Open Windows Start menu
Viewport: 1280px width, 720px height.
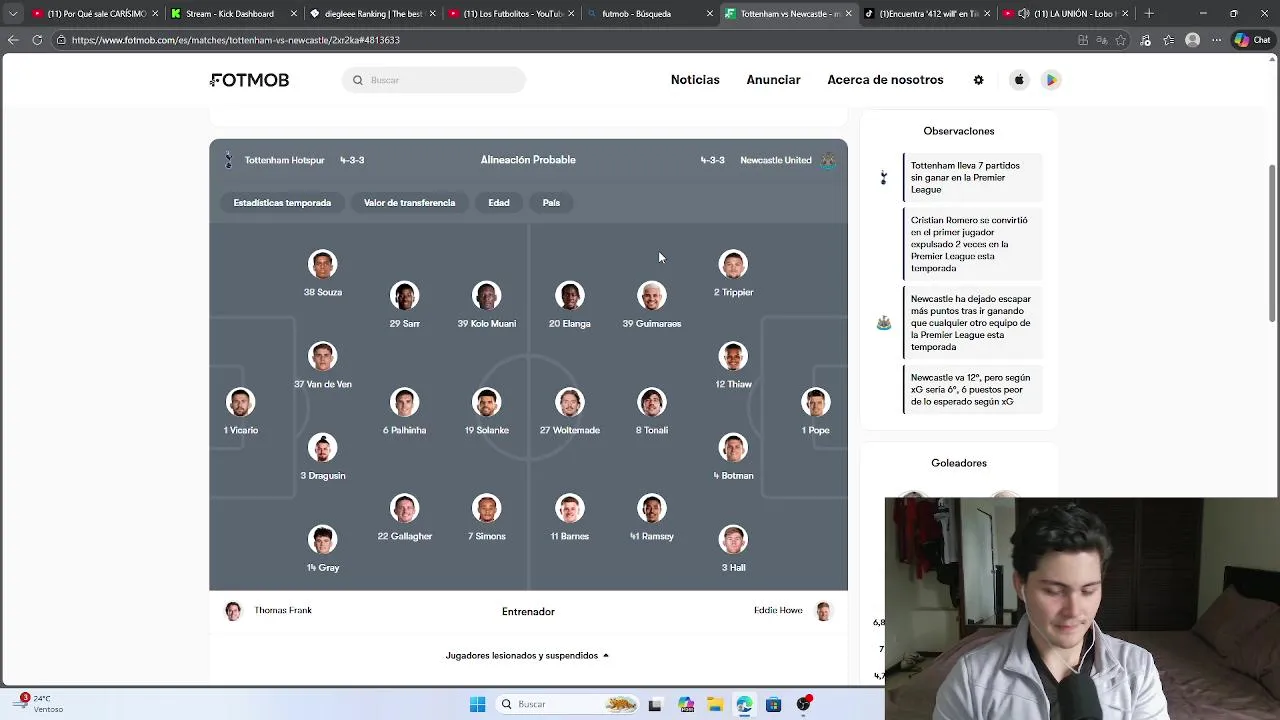[477, 704]
